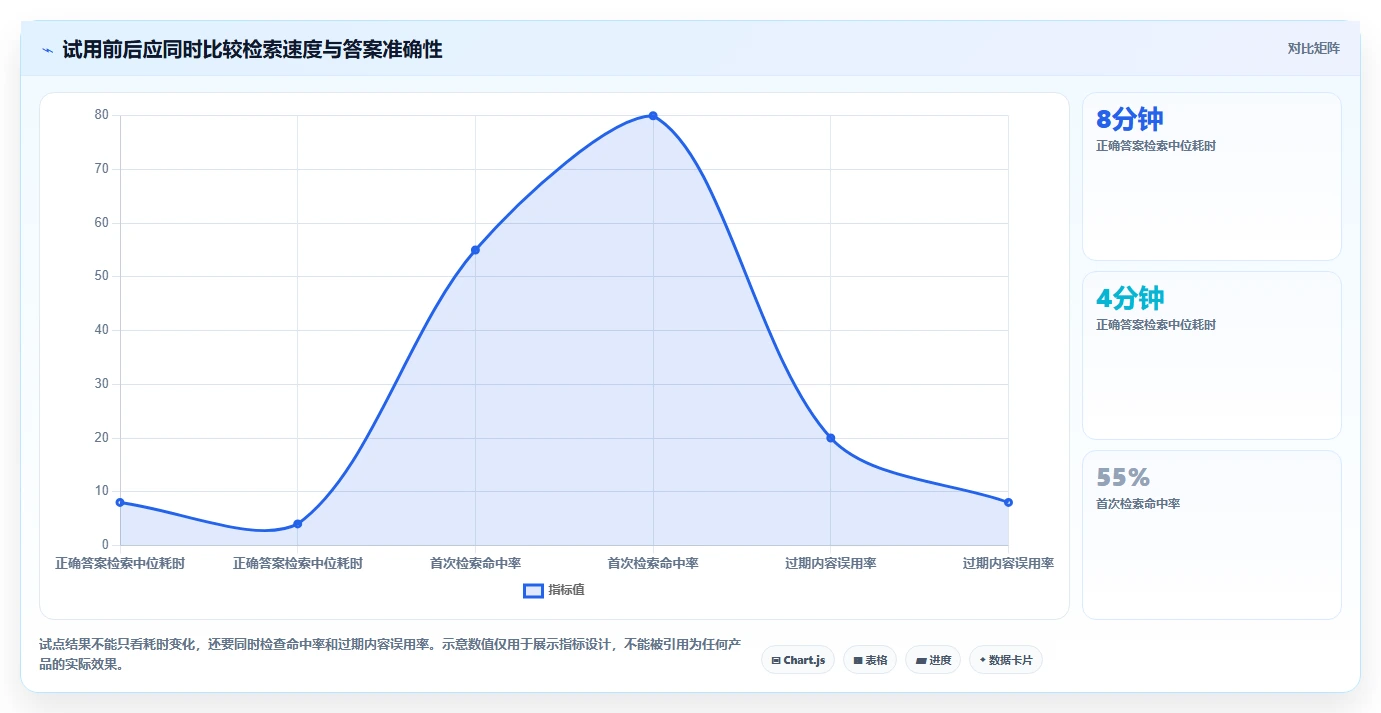The height and width of the screenshot is (713, 1381).
Task: Click the y-axis label 40
Action: click(102, 330)
